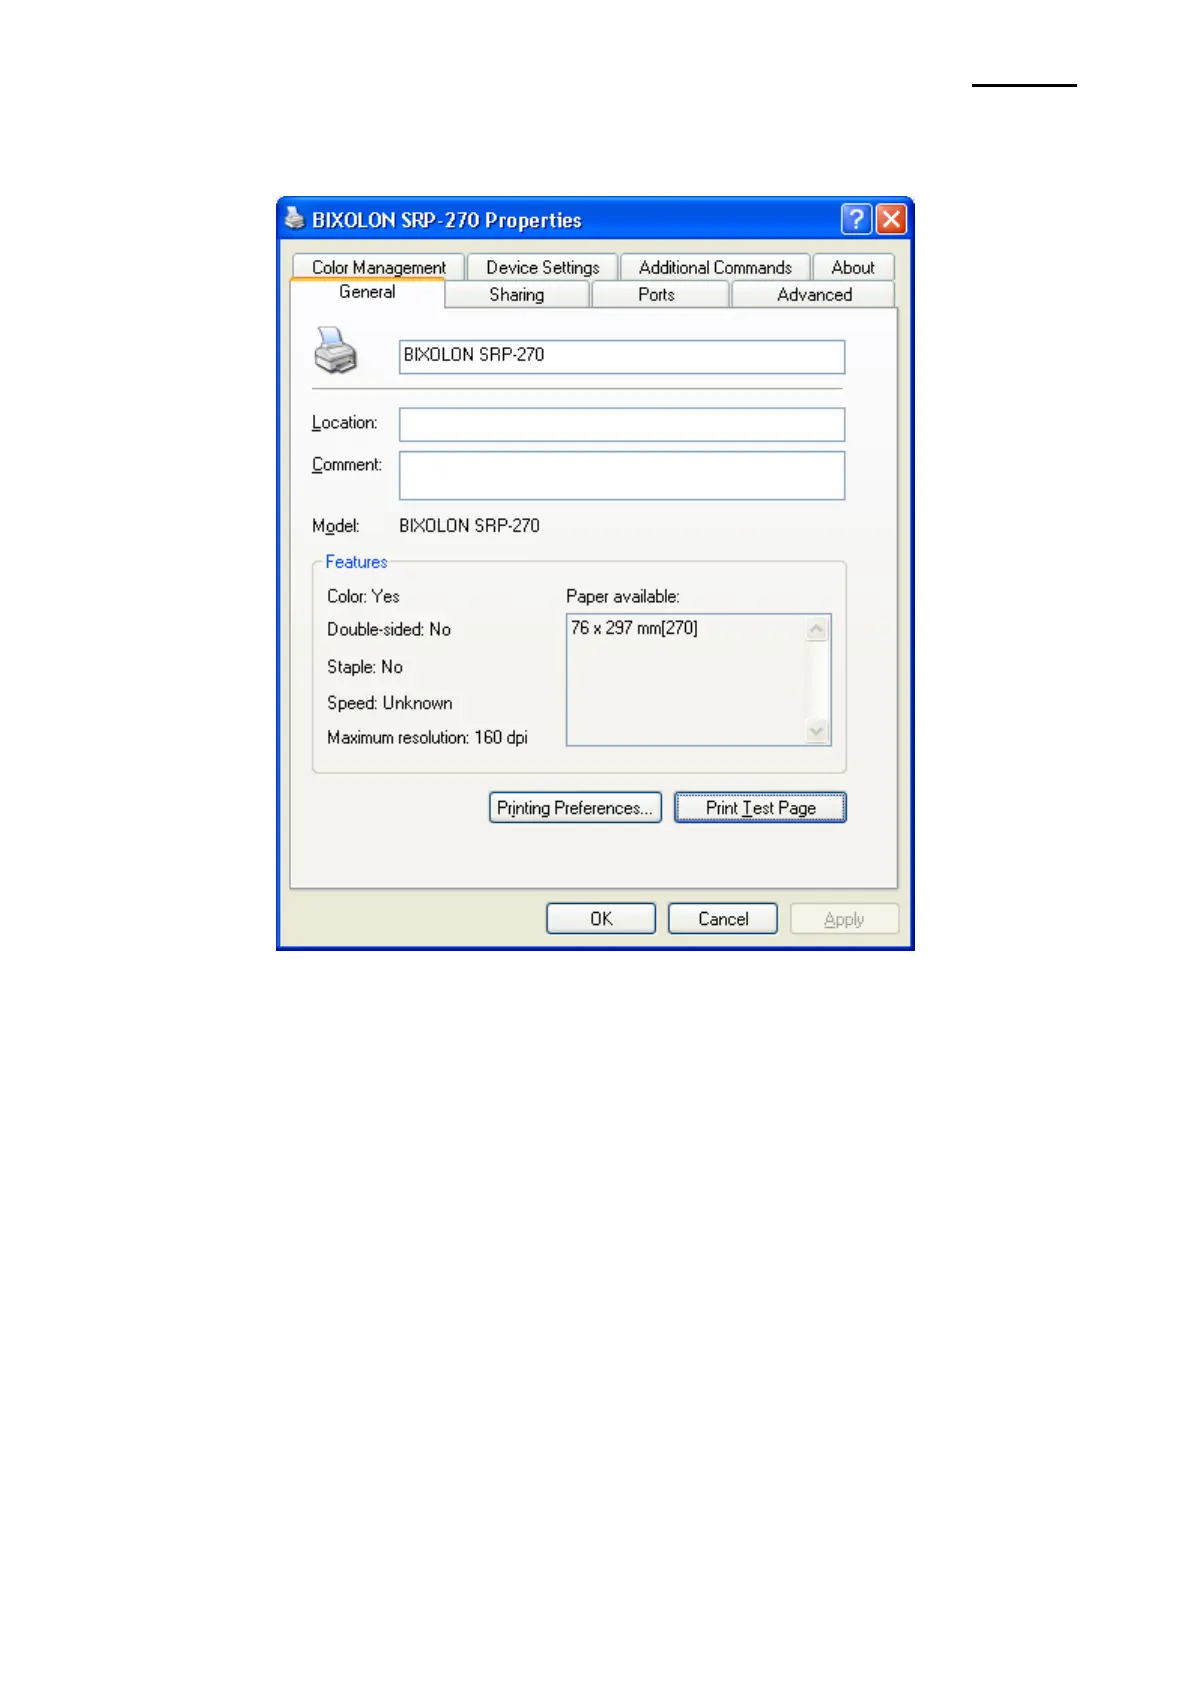Image resolution: width=1190 pixels, height=1684 pixels.
Task: Click the paper list scroll up arrow
Action: [x=817, y=629]
